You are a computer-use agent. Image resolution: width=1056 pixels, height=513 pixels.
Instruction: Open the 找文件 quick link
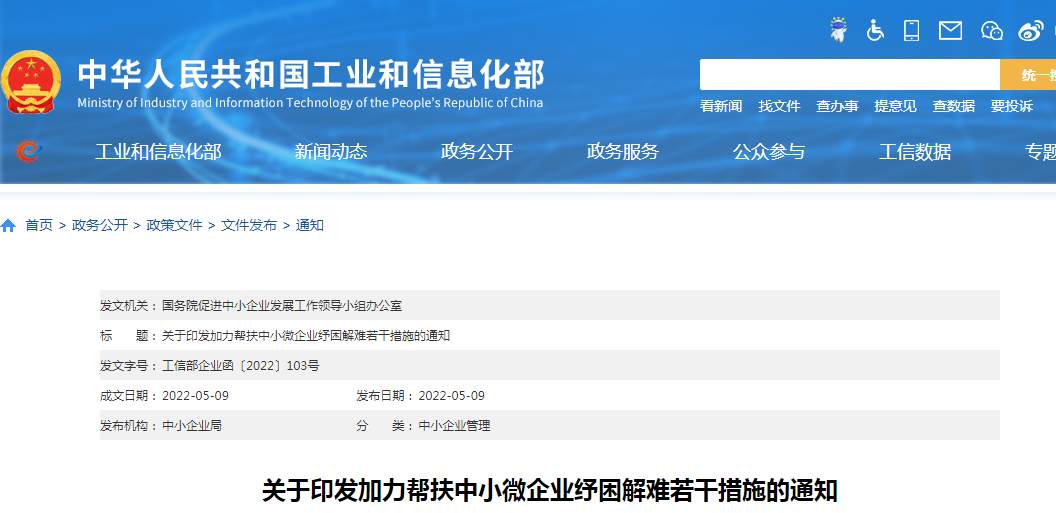tap(779, 106)
